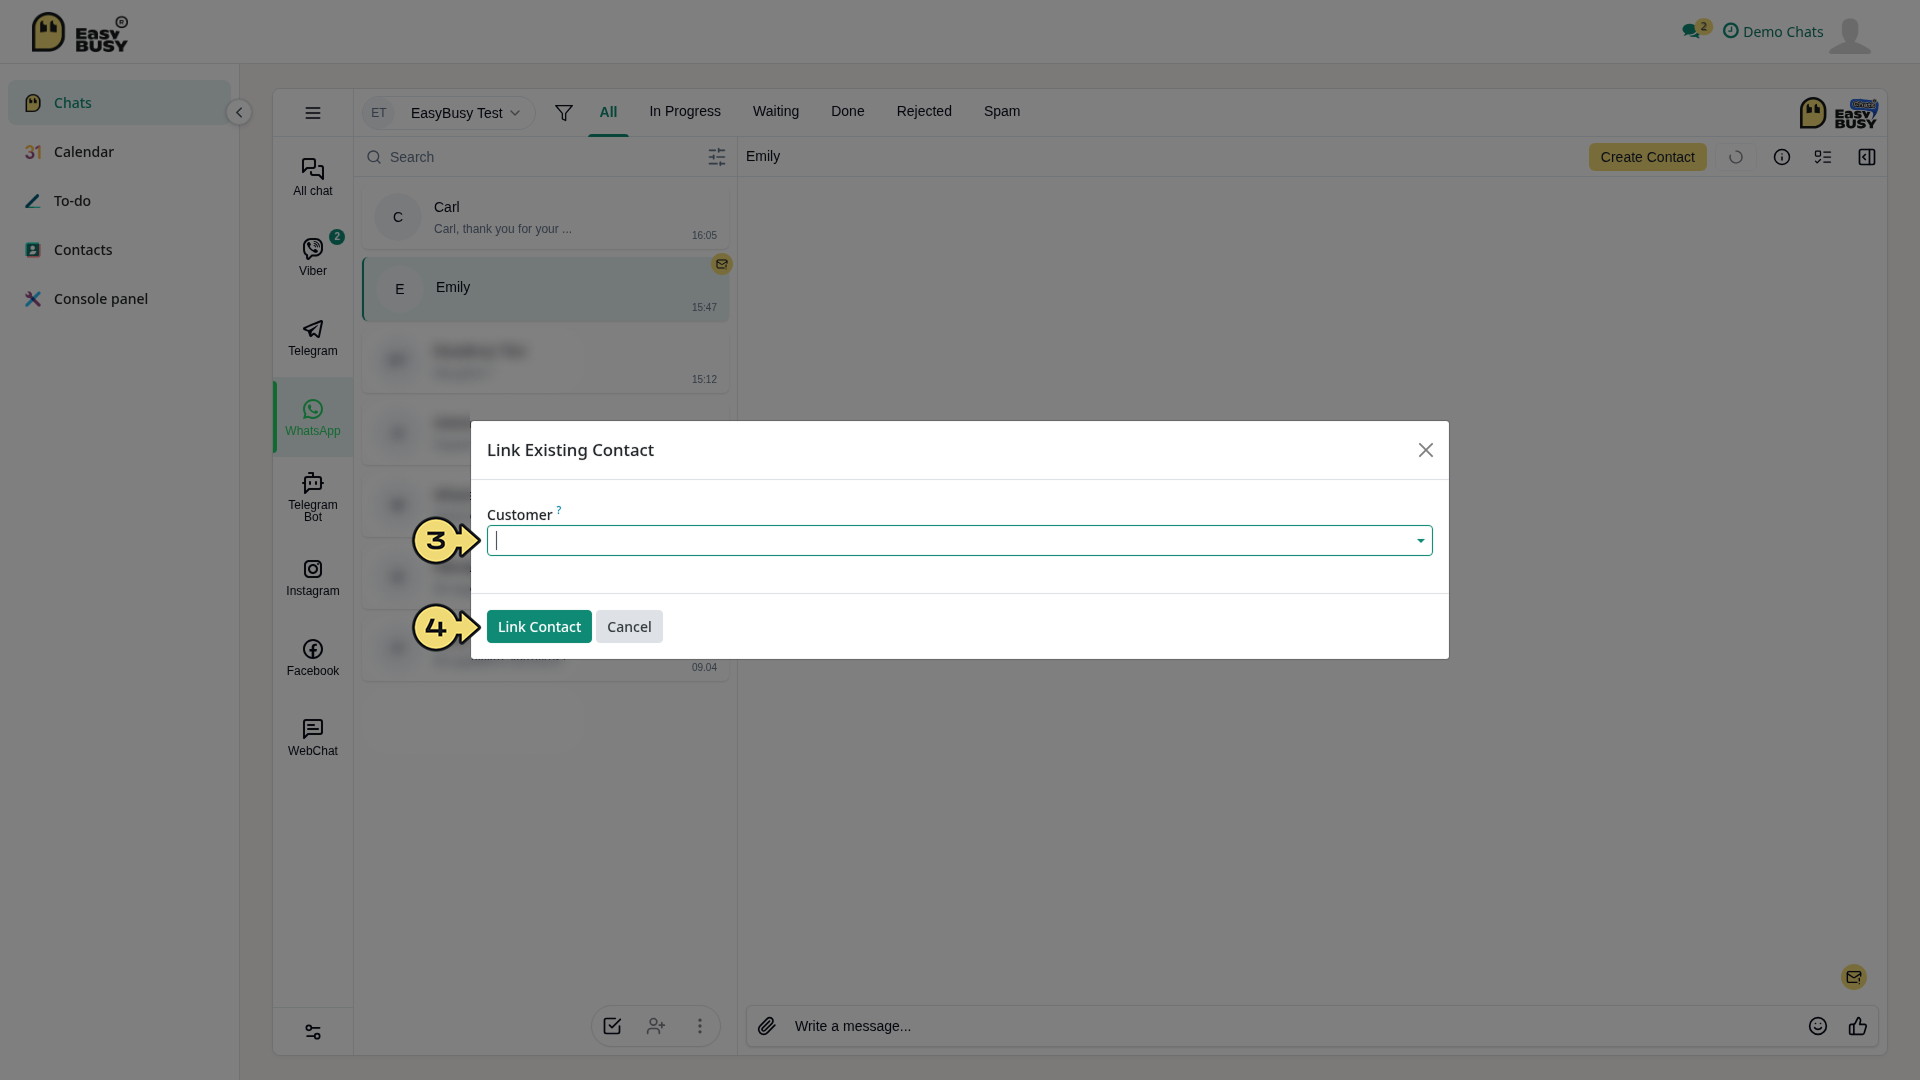Open the emoji picker
The height and width of the screenshot is (1080, 1920).
pyautogui.click(x=1818, y=1026)
